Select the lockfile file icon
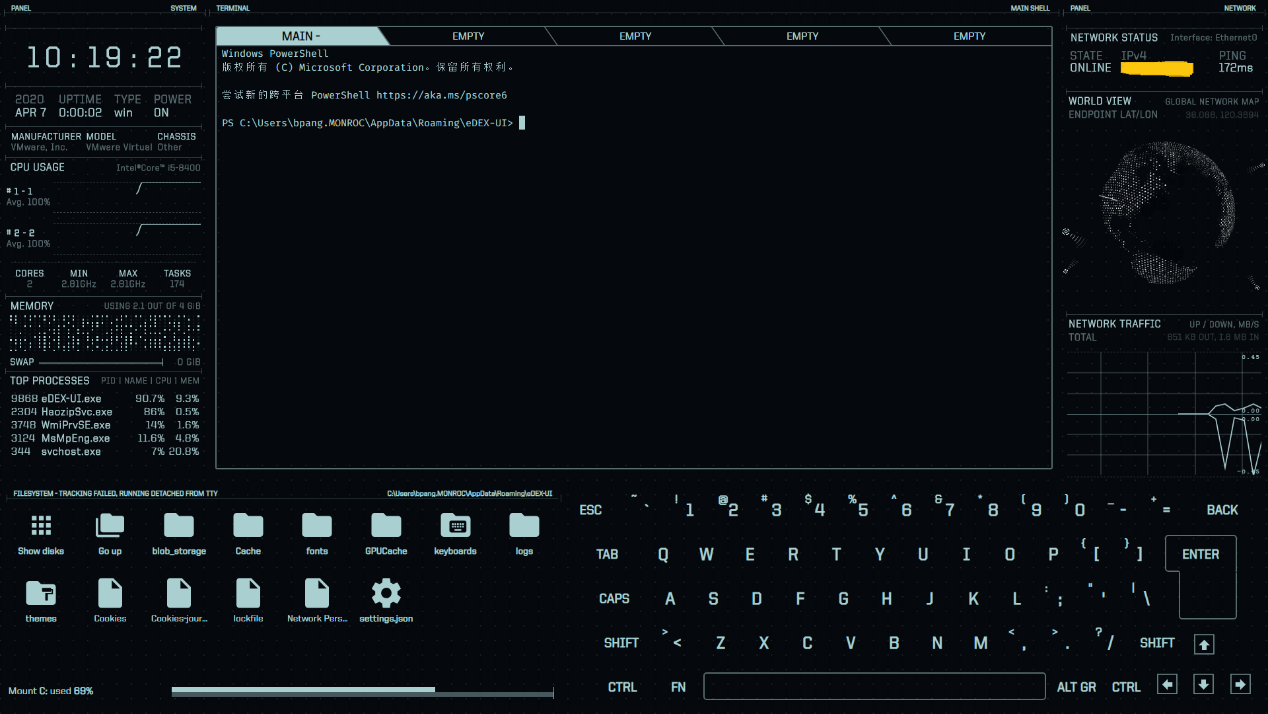Screen dimensions: 1268x714 [248, 594]
